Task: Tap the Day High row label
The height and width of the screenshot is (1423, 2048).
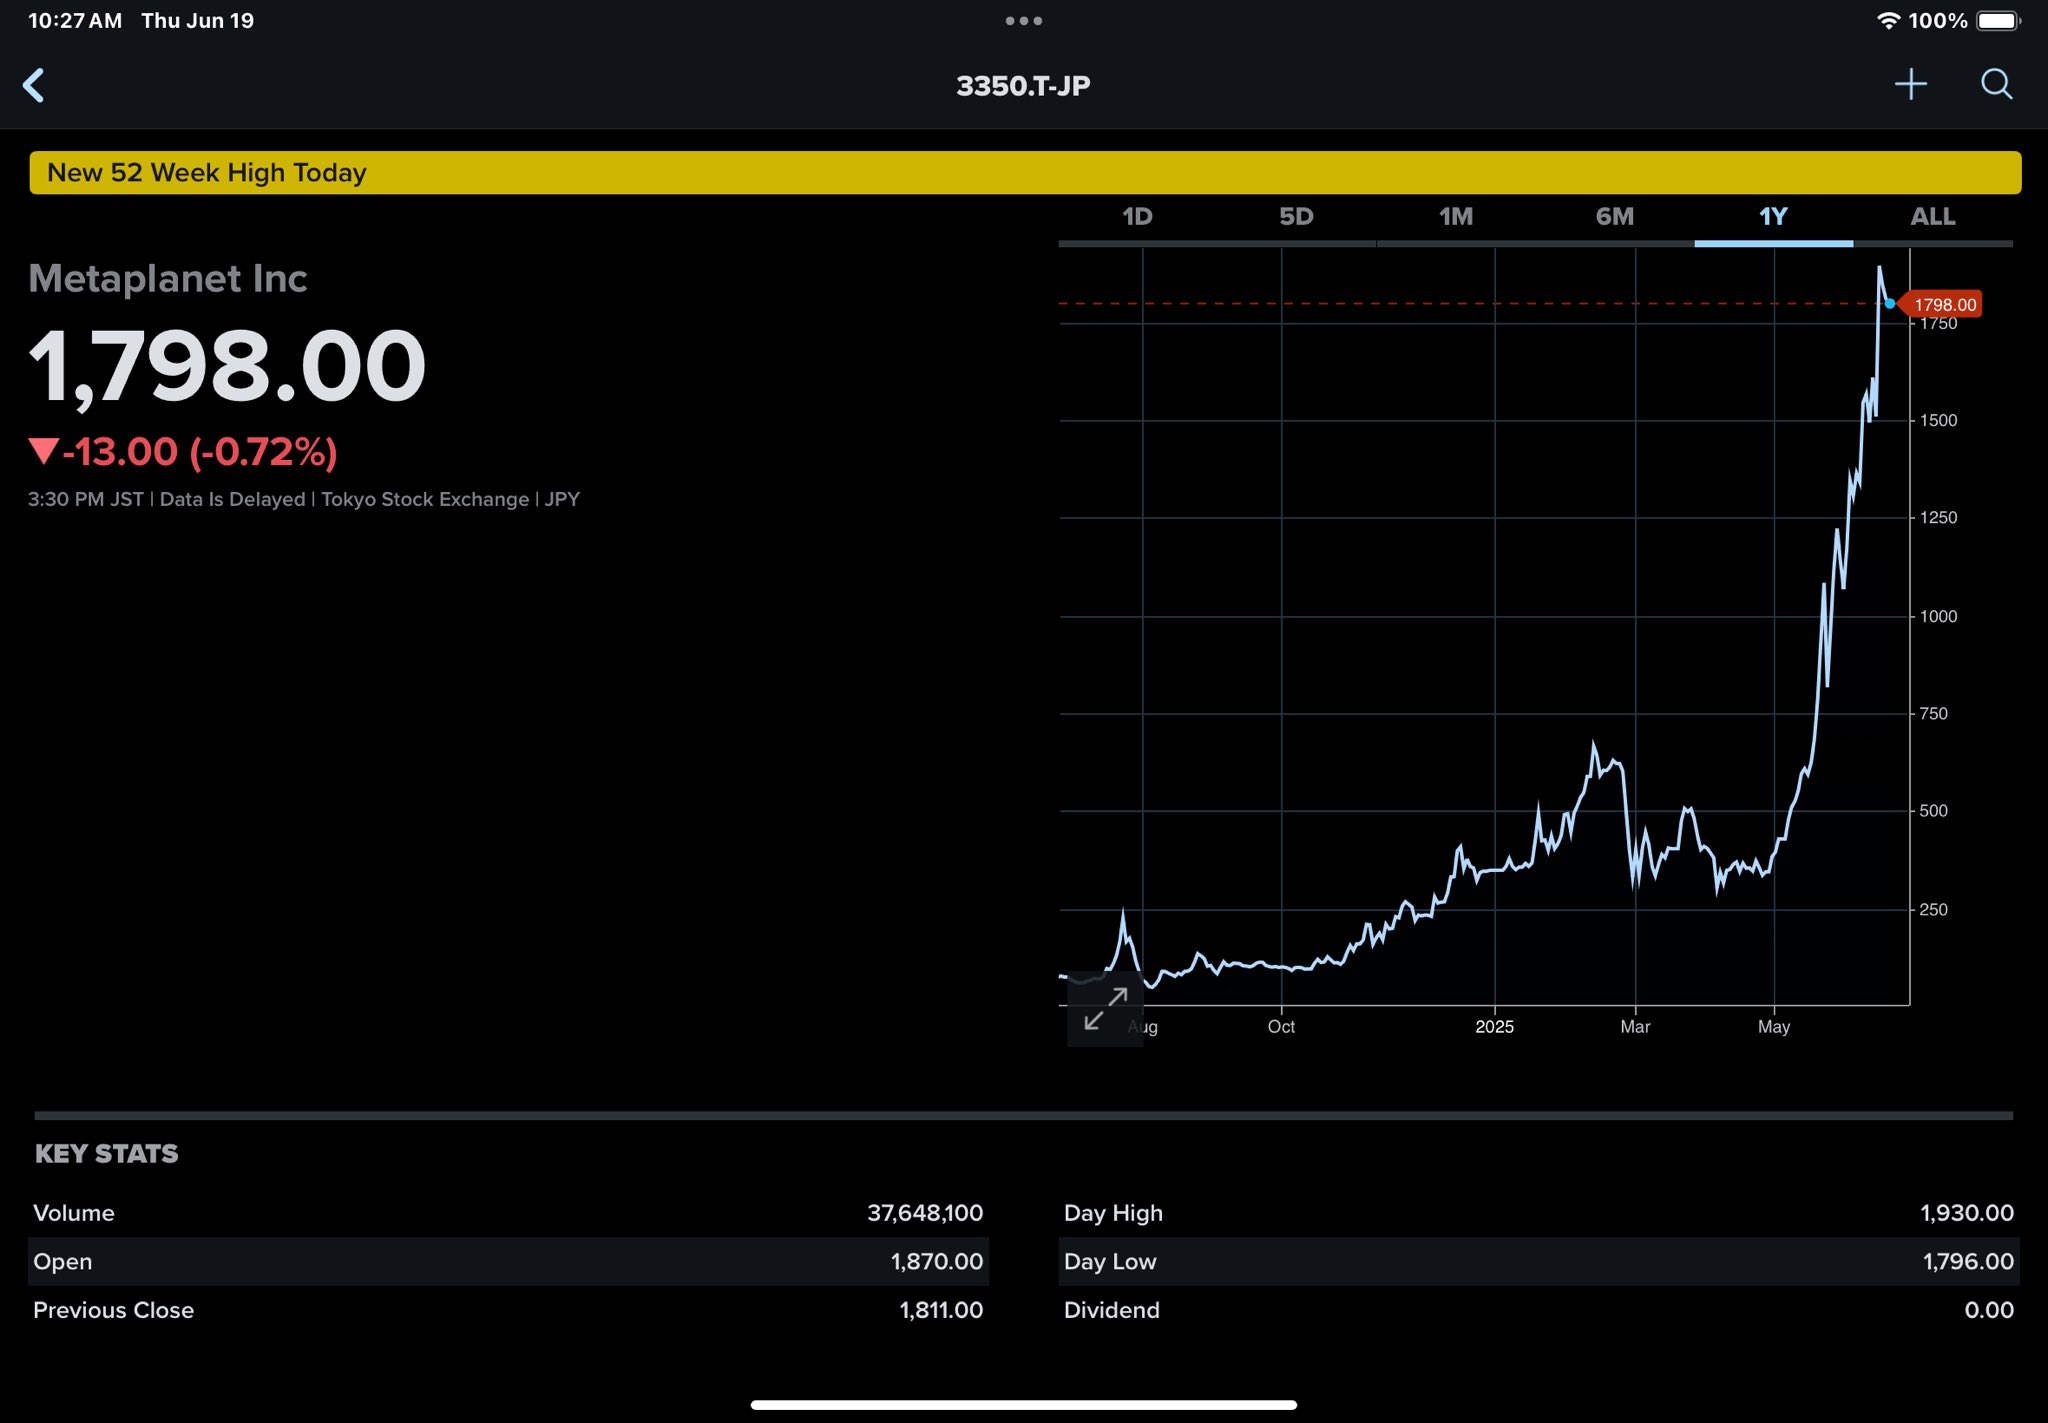Action: pos(1113,1213)
